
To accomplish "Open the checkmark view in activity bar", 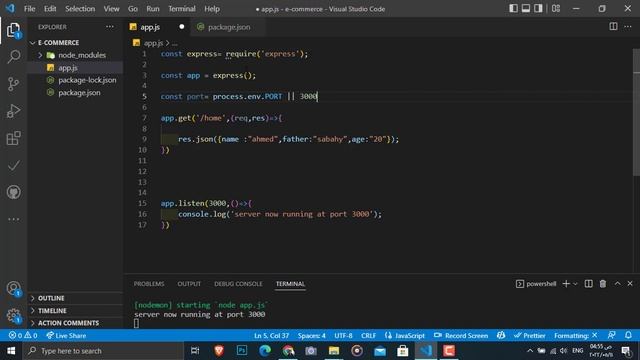I will pos(13,165).
